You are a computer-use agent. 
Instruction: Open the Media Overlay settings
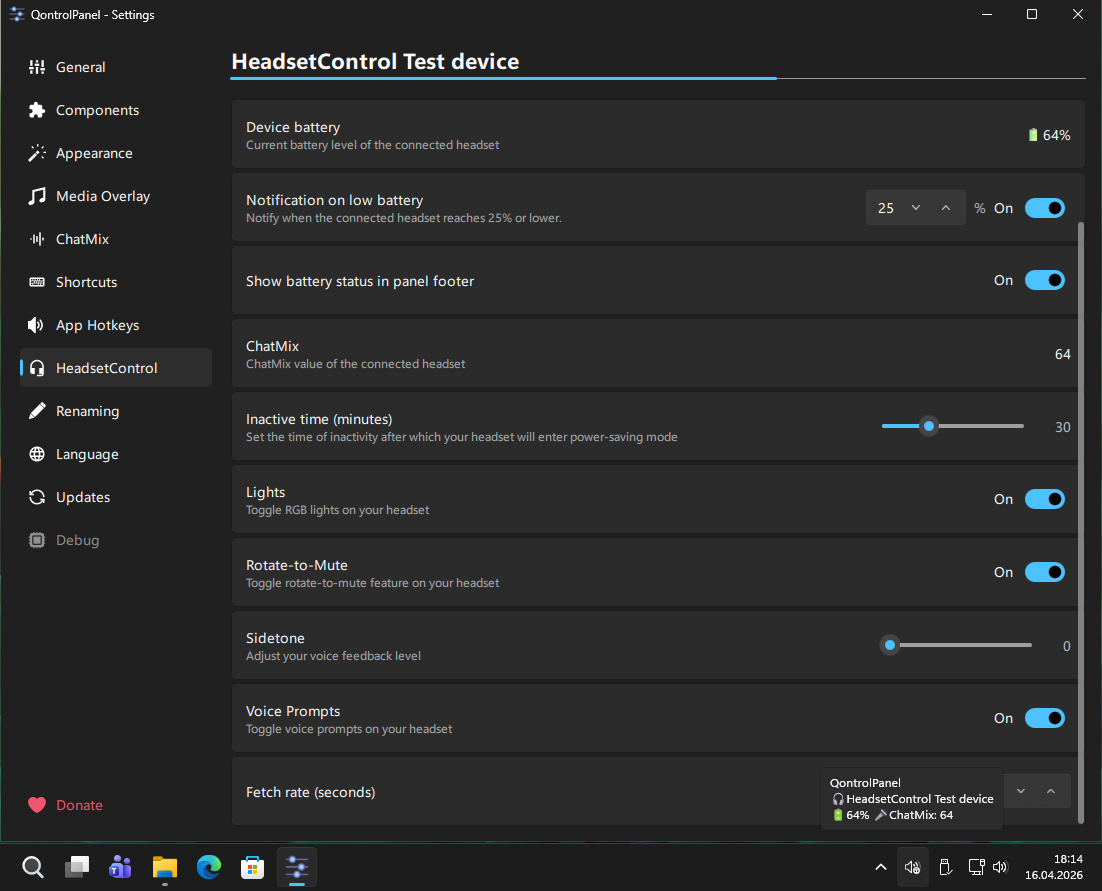click(x=116, y=196)
